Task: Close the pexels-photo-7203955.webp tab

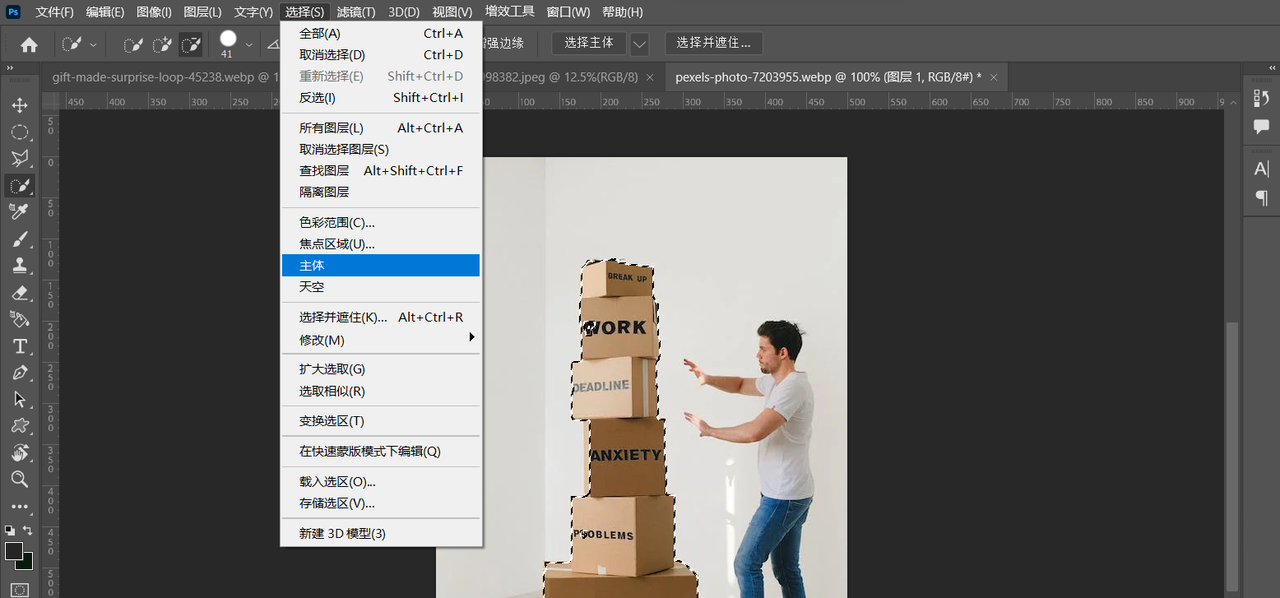Action: (x=995, y=77)
